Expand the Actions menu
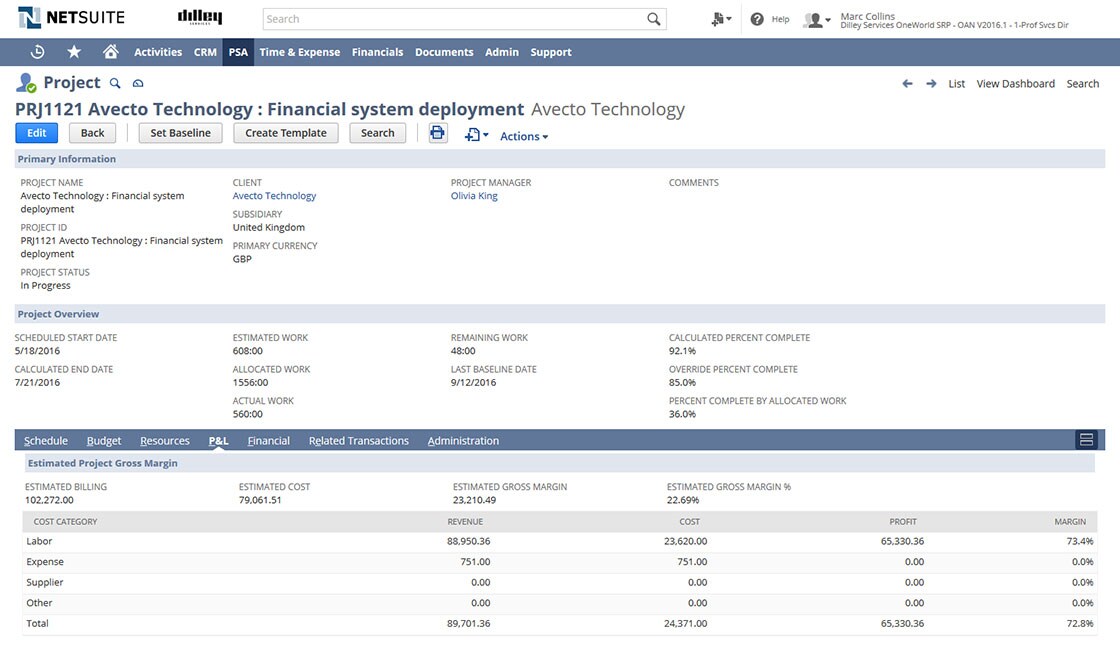The image size is (1120, 651). pos(524,136)
